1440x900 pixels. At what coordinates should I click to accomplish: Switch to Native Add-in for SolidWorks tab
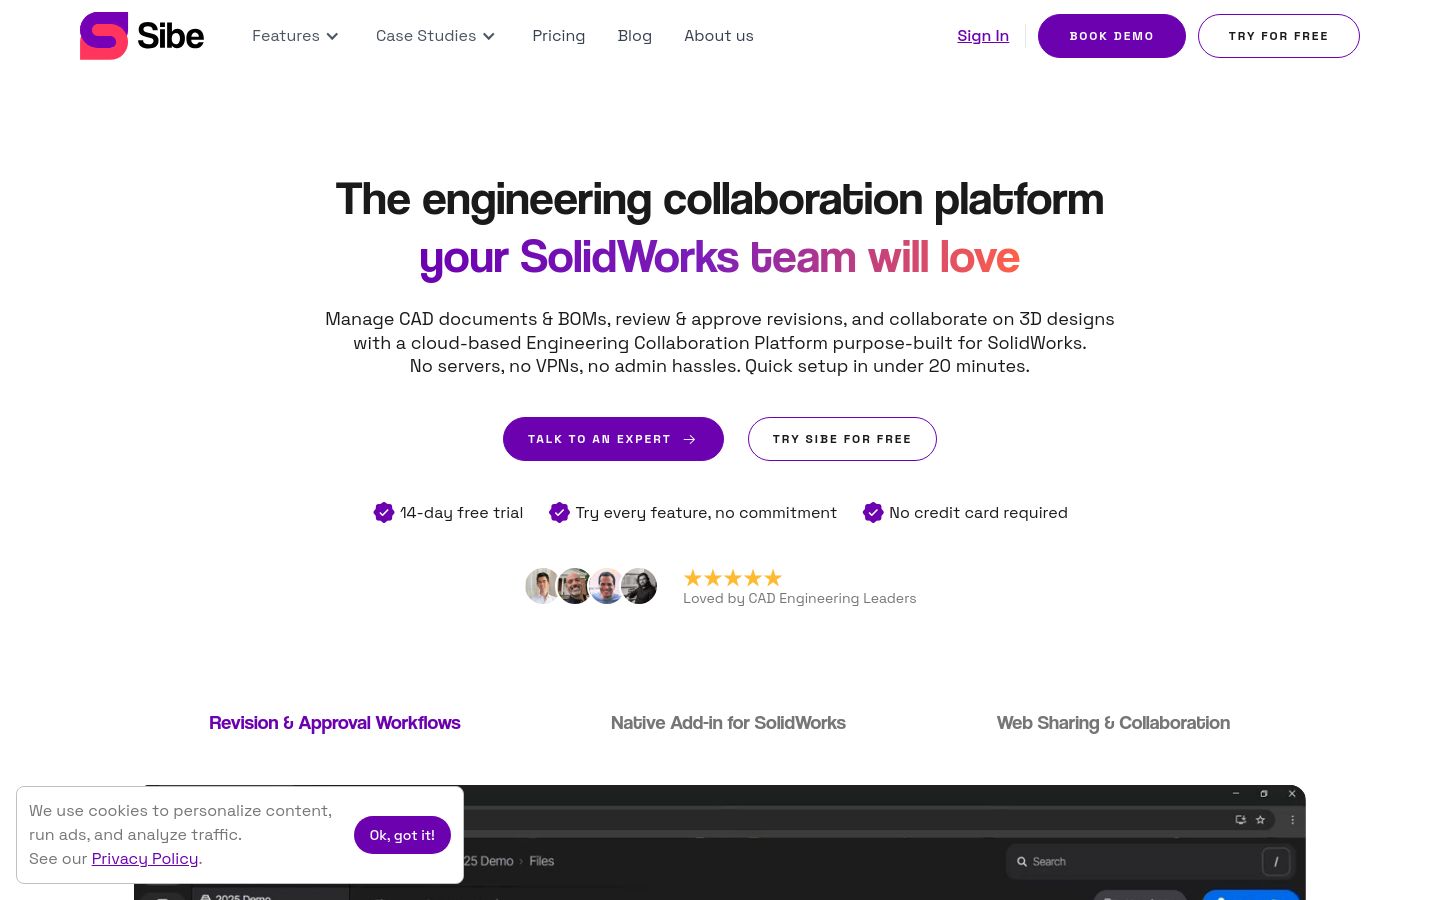[728, 723]
